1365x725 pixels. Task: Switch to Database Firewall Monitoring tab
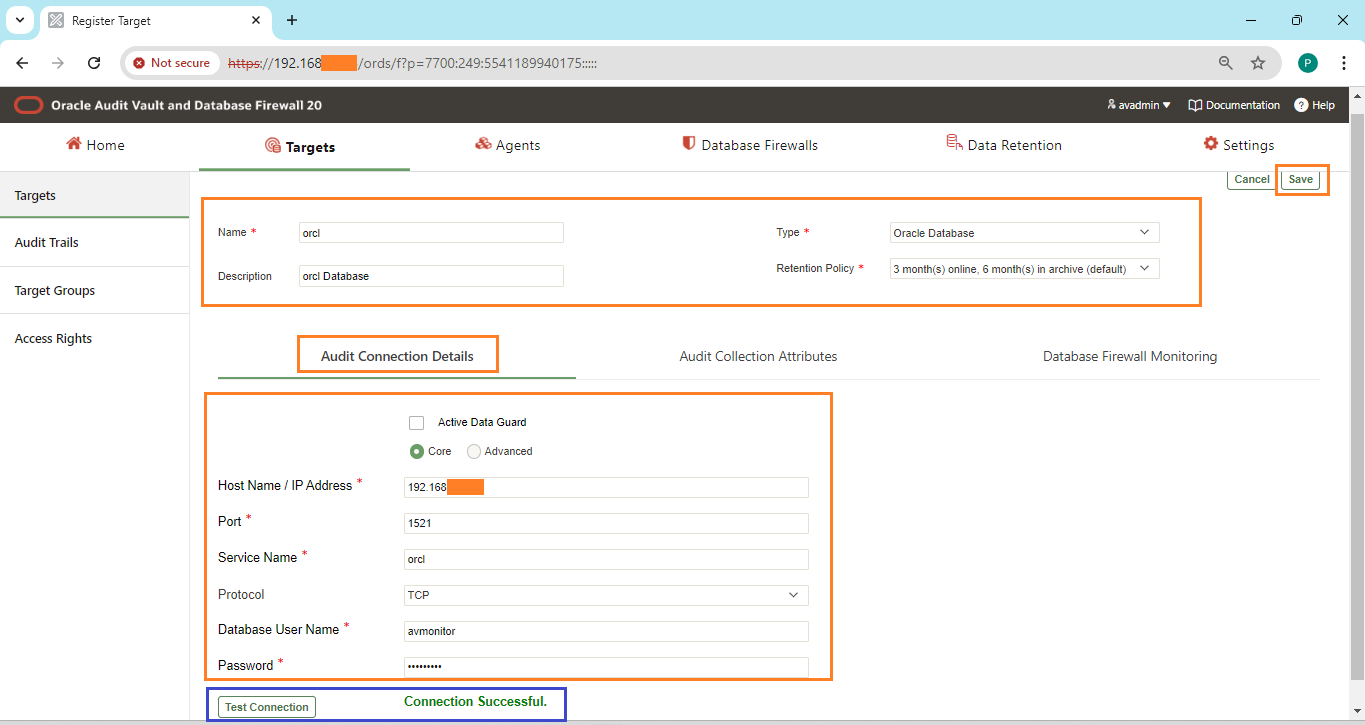tap(1130, 356)
